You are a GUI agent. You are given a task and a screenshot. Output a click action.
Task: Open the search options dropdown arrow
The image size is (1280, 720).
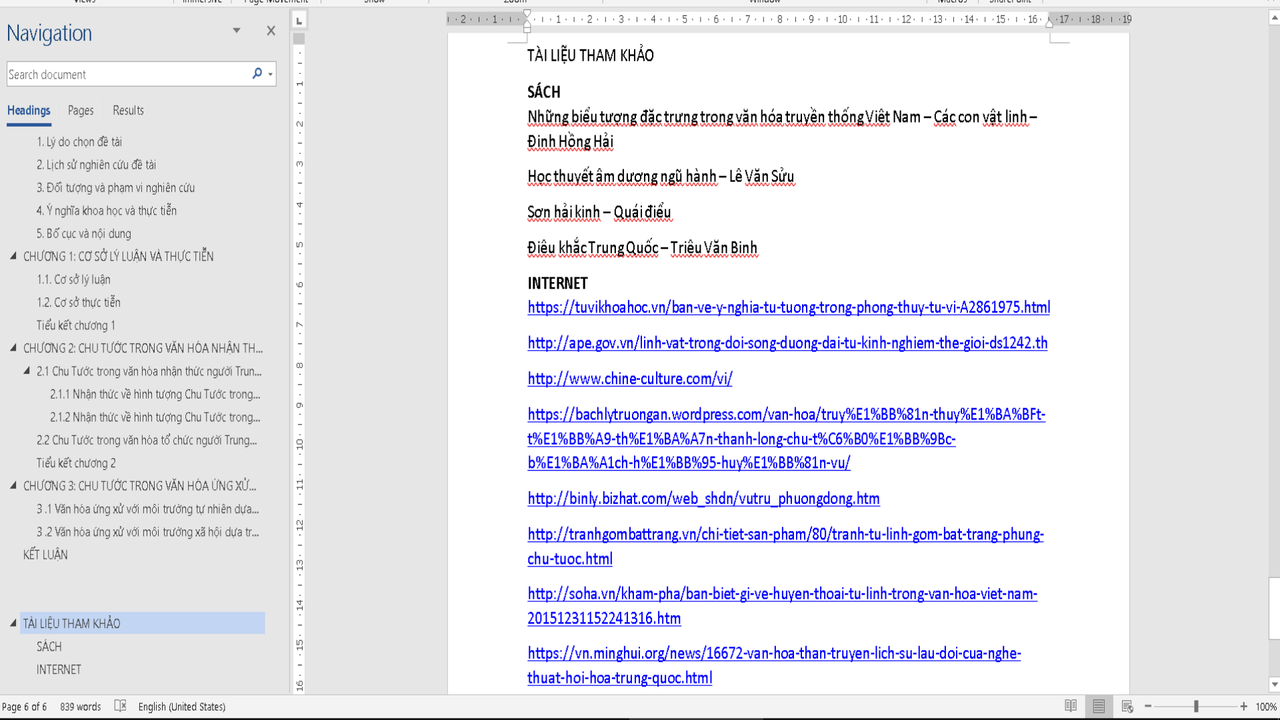[271, 75]
